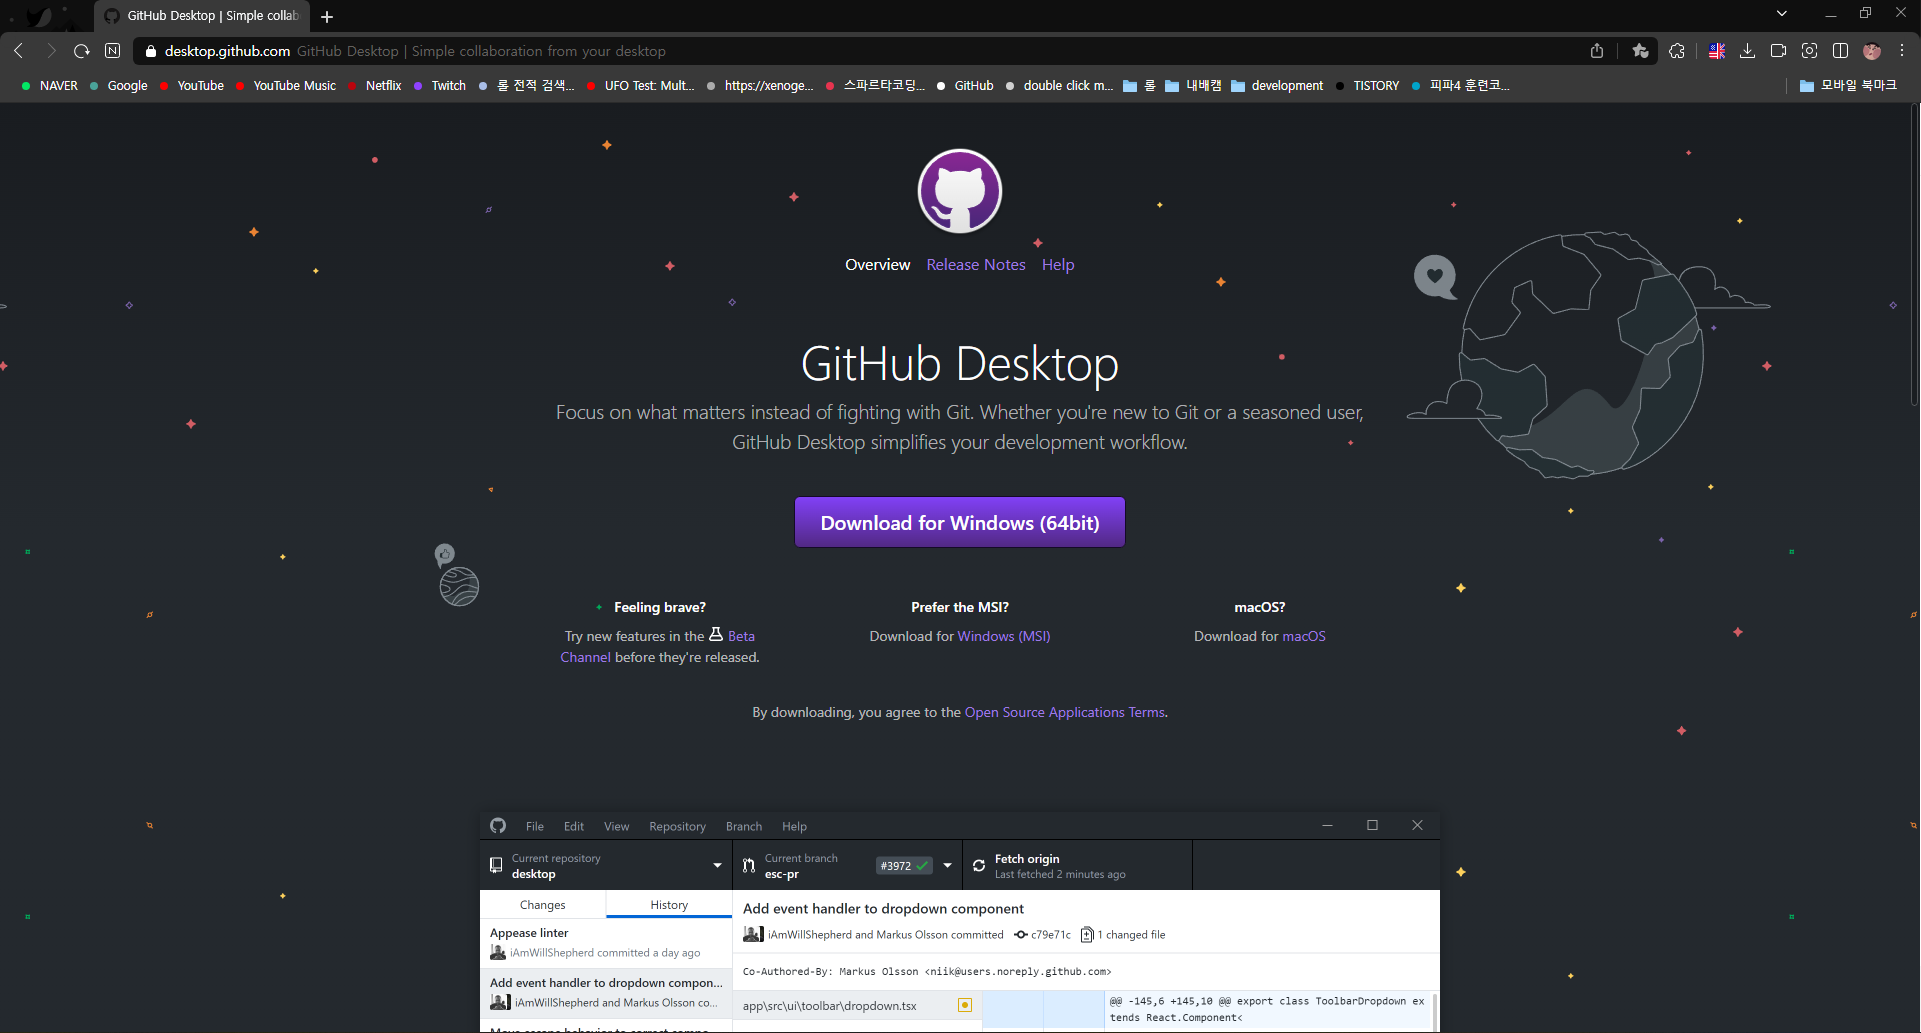Open the 피파4 훈련코... bookmark
This screenshot has height=1033, width=1921.
[1461, 86]
